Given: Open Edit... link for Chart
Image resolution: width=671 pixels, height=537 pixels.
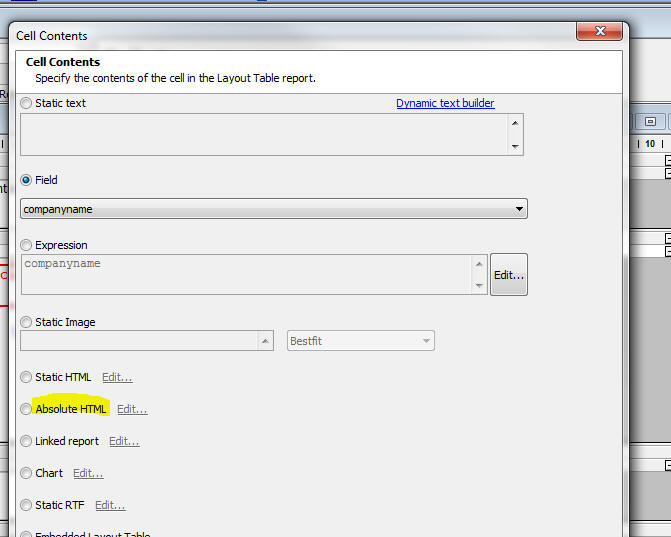Looking at the screenshot, I should click(x=88, y=473).
